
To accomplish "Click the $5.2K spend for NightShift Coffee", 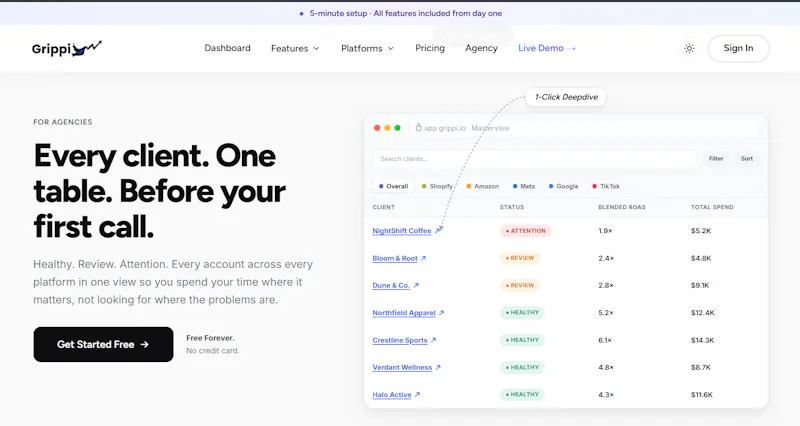I will click(701, 231).
